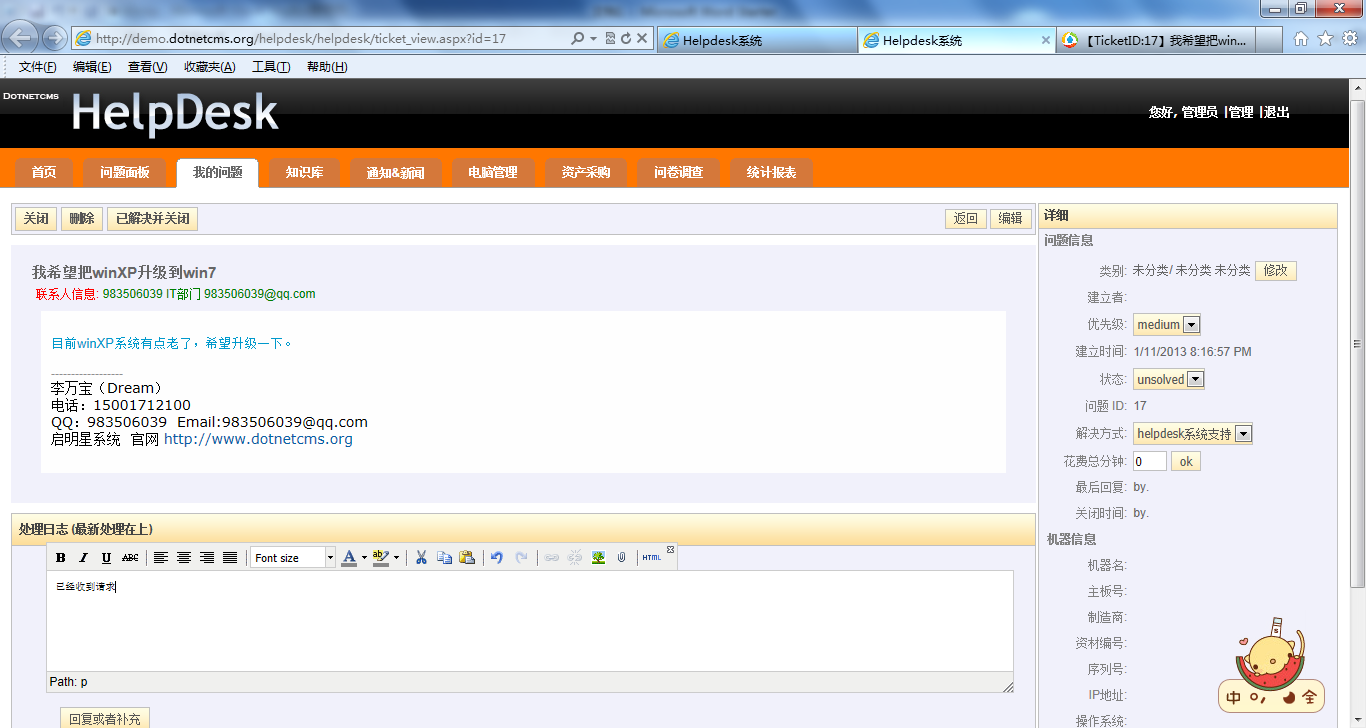Paste using the editor clipboard icon
The height and width of the screenshot is (728, 1366).
pyautogui.click(x=467, y=558)
